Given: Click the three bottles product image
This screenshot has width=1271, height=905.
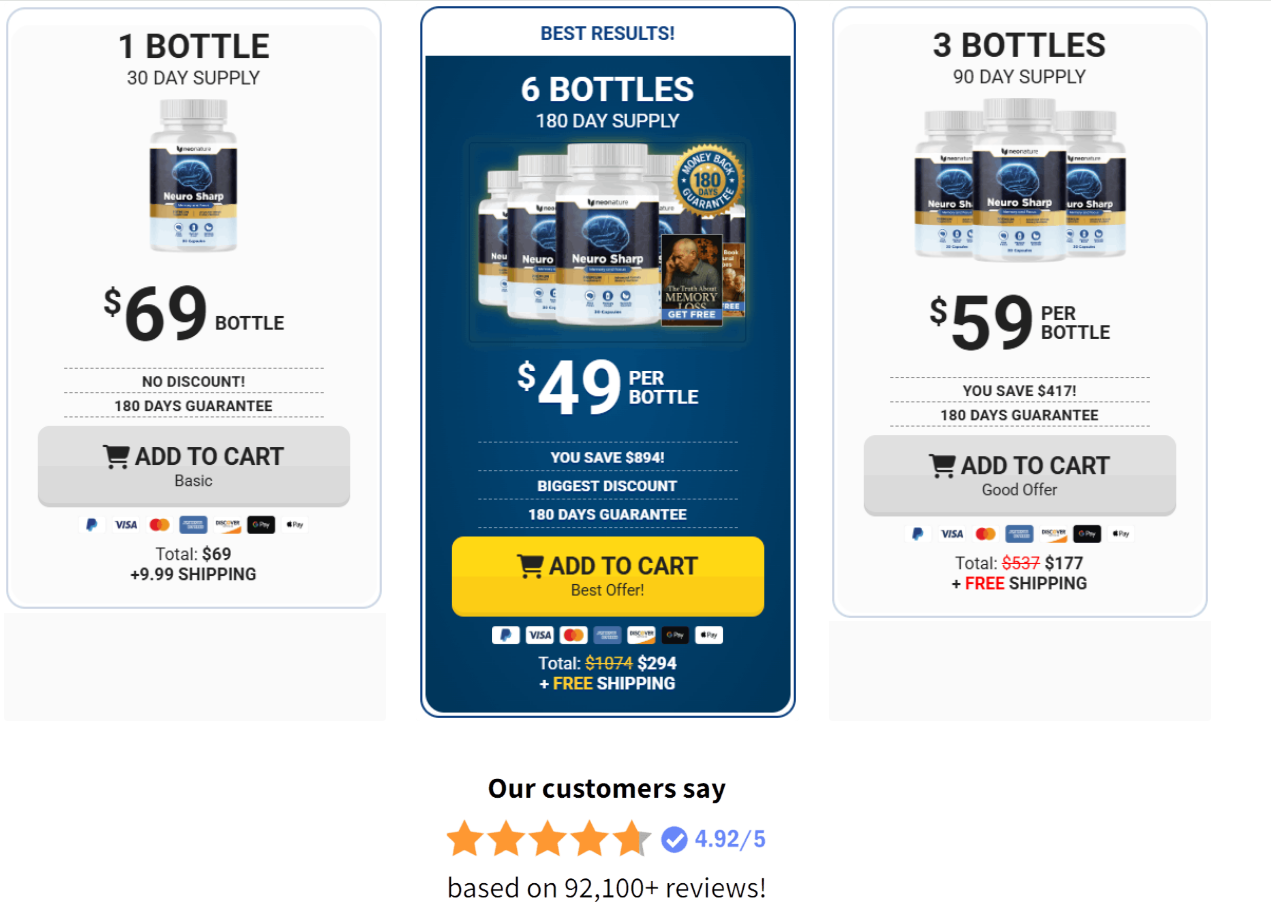Looking at the screenshot, I should coord(1019,180).
